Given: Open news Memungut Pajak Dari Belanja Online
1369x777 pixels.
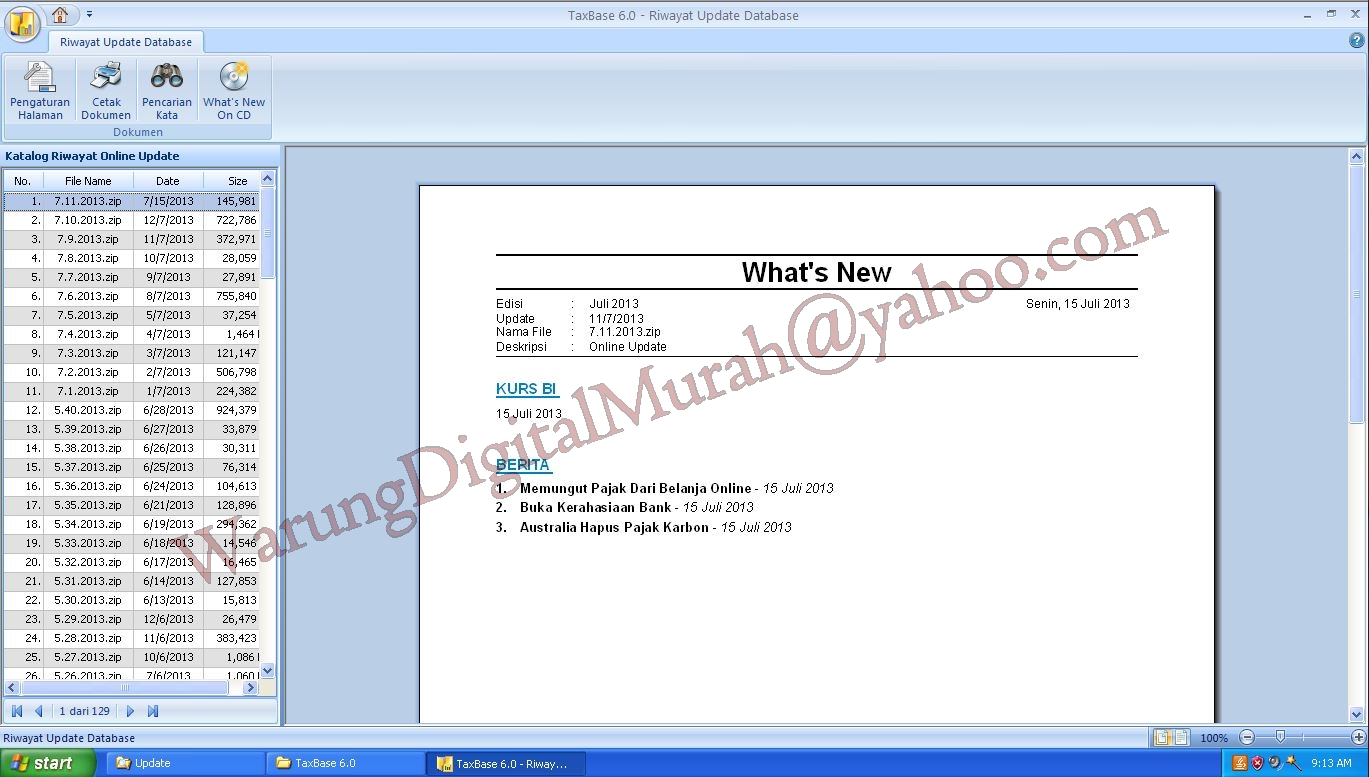Looking at the screenshot, I should [x=635, y=488].
